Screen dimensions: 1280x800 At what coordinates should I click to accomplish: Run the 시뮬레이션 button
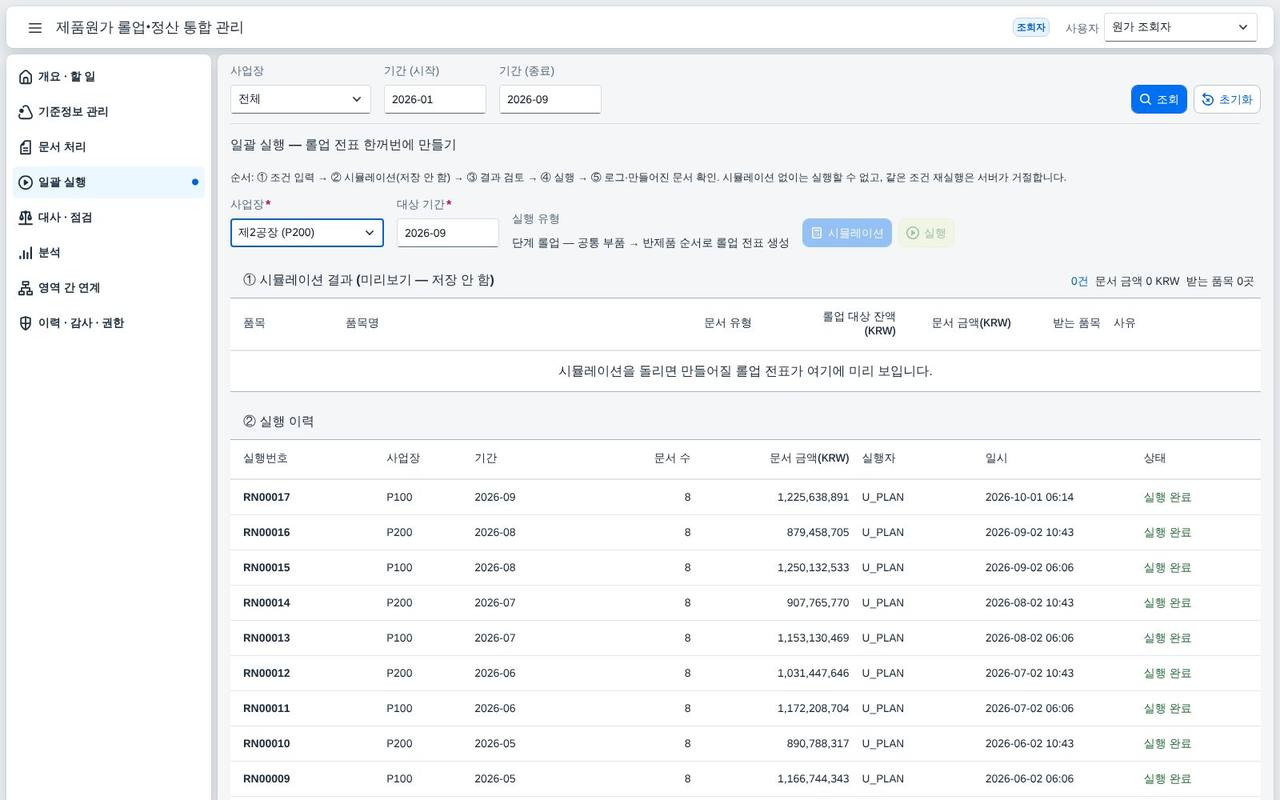coord(847,233)
